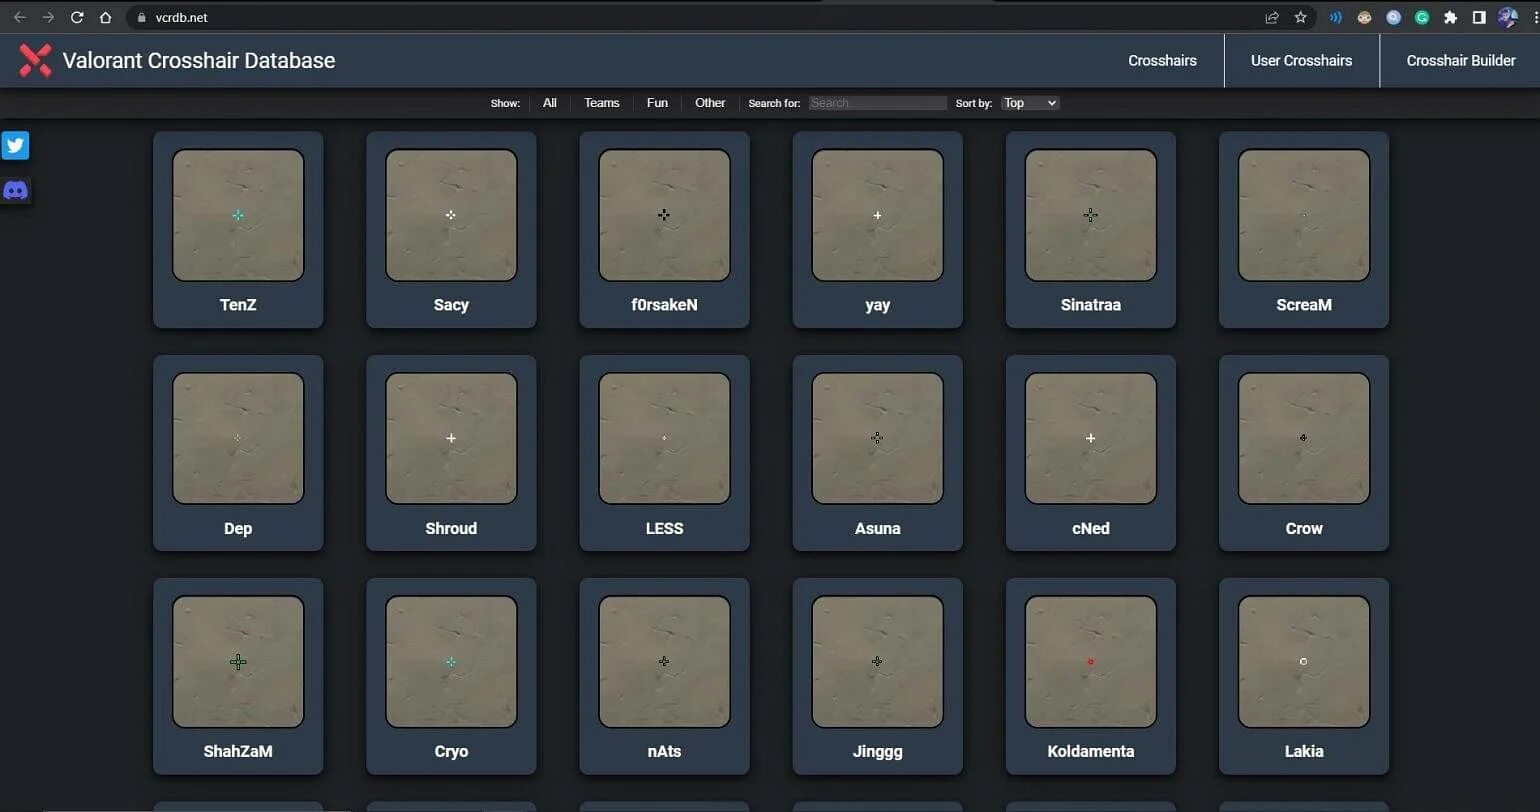
Task: Expand the browser extensions puzzle menu
Action: click(1450, 17)
